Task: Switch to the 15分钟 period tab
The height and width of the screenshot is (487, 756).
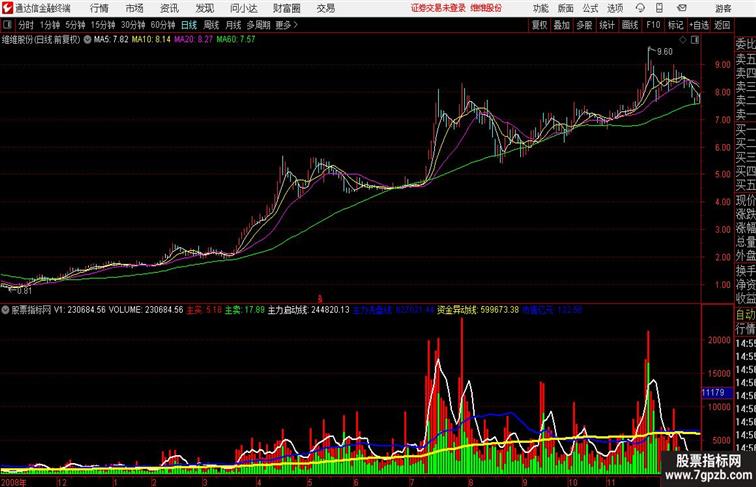Action: (103, 25)
